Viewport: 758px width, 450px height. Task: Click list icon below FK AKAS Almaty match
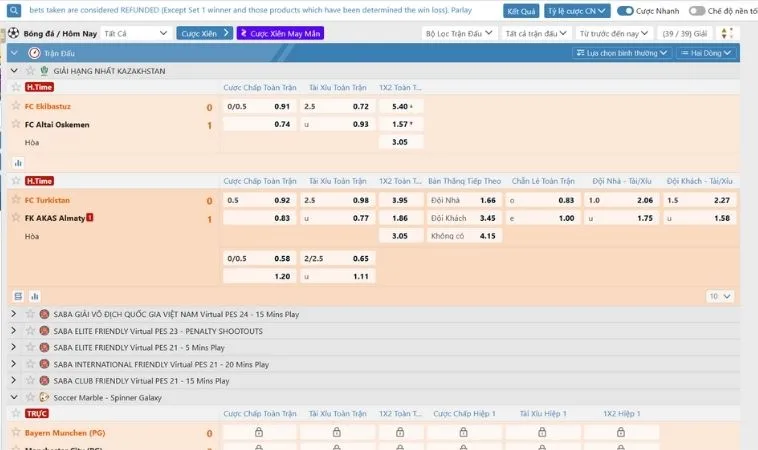point(18,296)
